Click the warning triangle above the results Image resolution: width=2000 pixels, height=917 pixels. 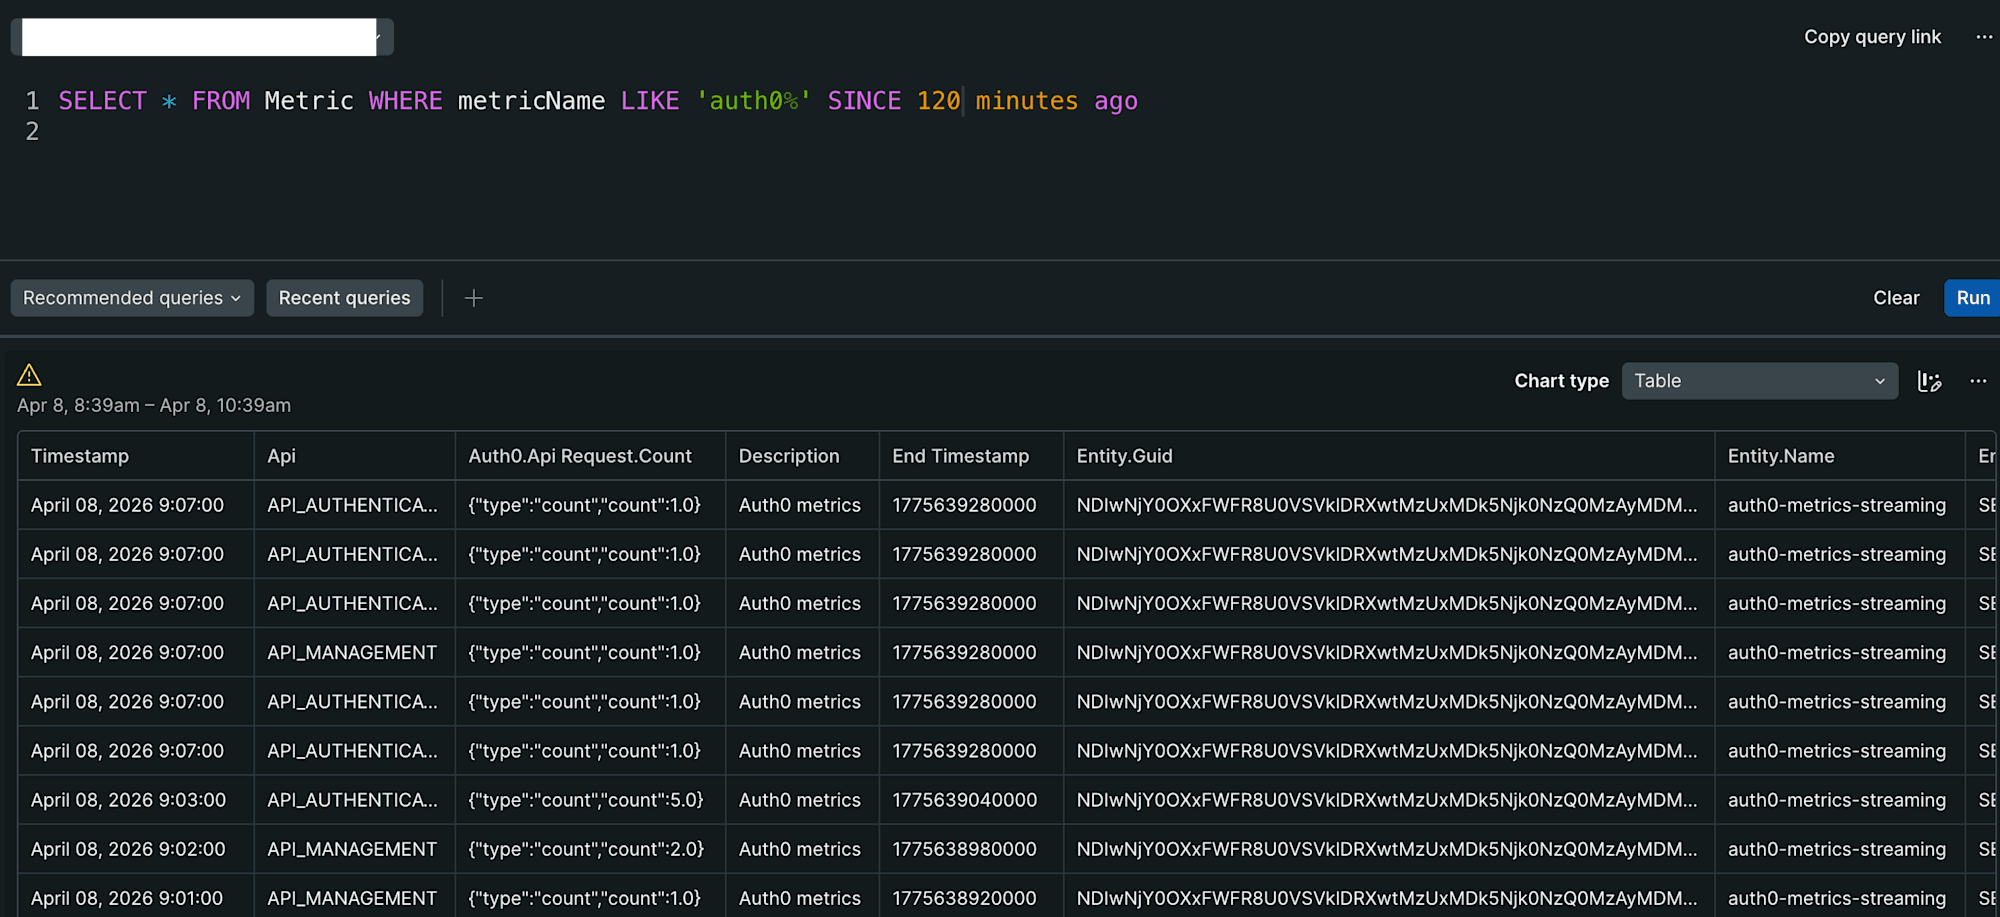29,375
